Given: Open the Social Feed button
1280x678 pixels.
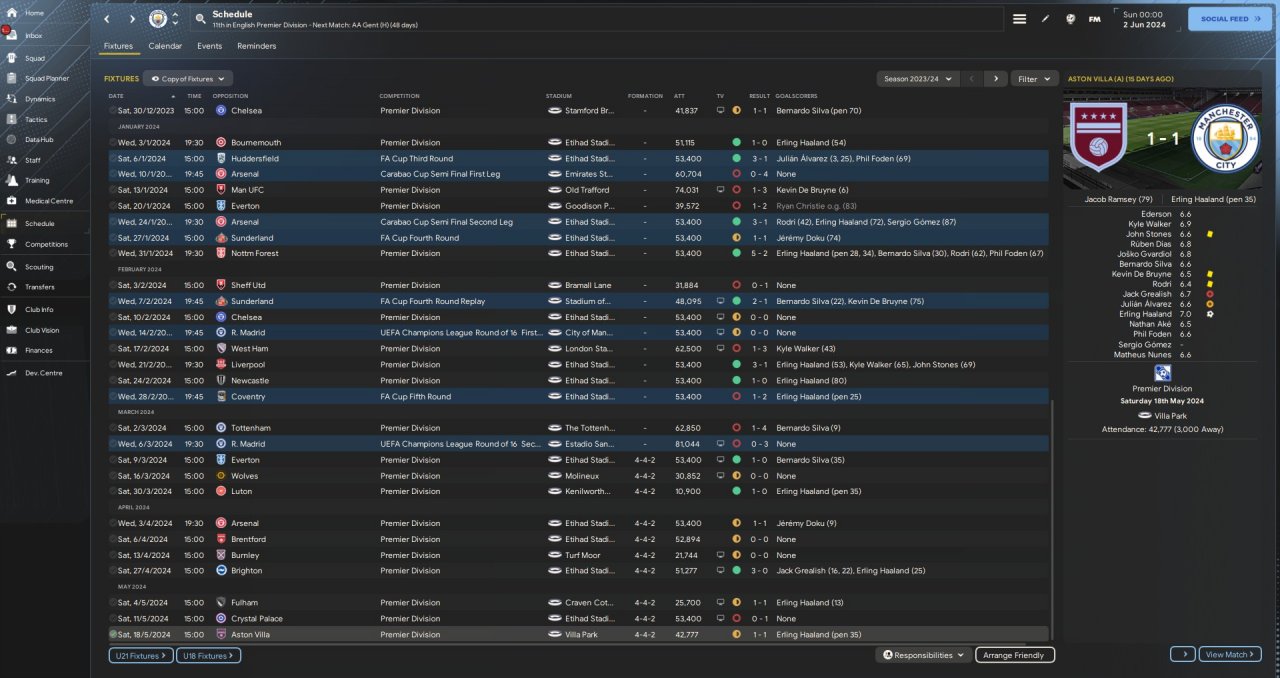Looking at the screenshot, I should click(1231, 19).
